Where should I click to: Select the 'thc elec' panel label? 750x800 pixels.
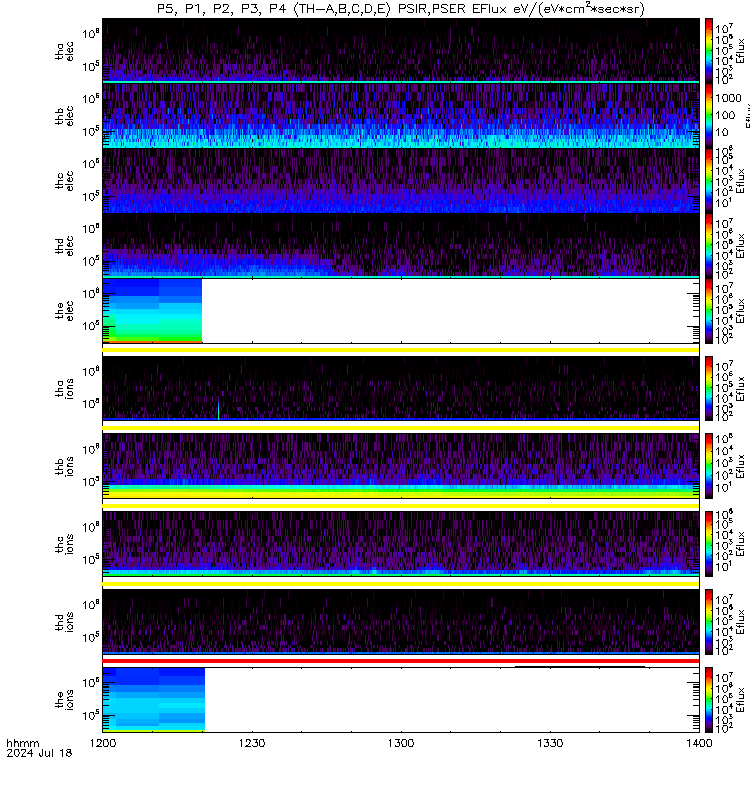(64, 181)
